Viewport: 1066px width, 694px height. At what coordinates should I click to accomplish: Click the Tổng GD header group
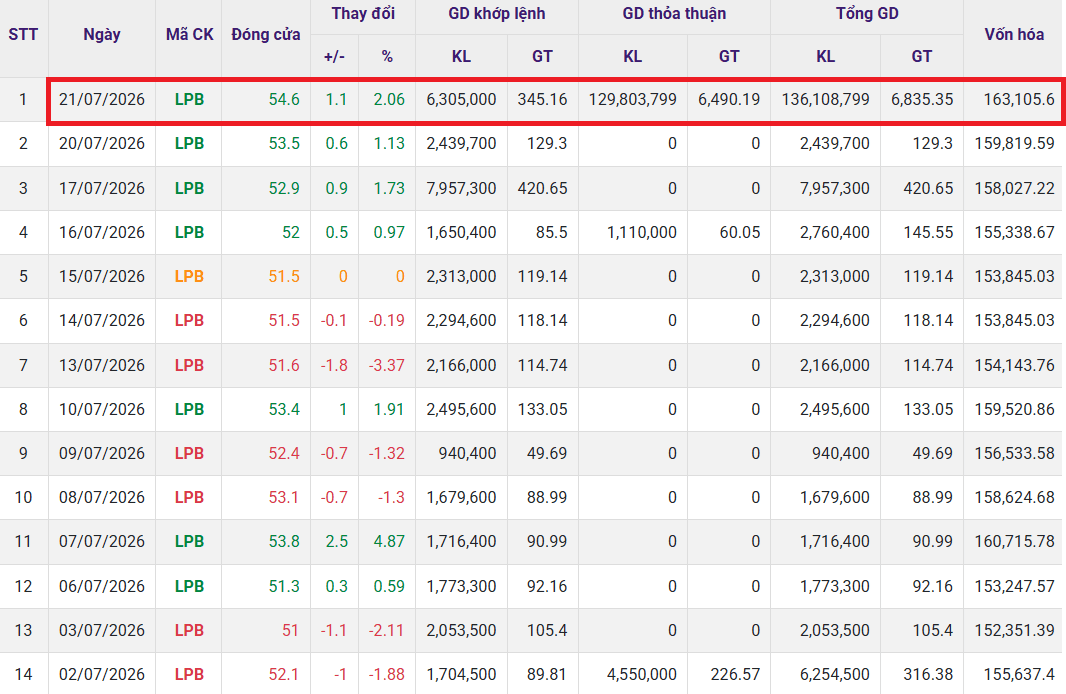coord(867,14)
